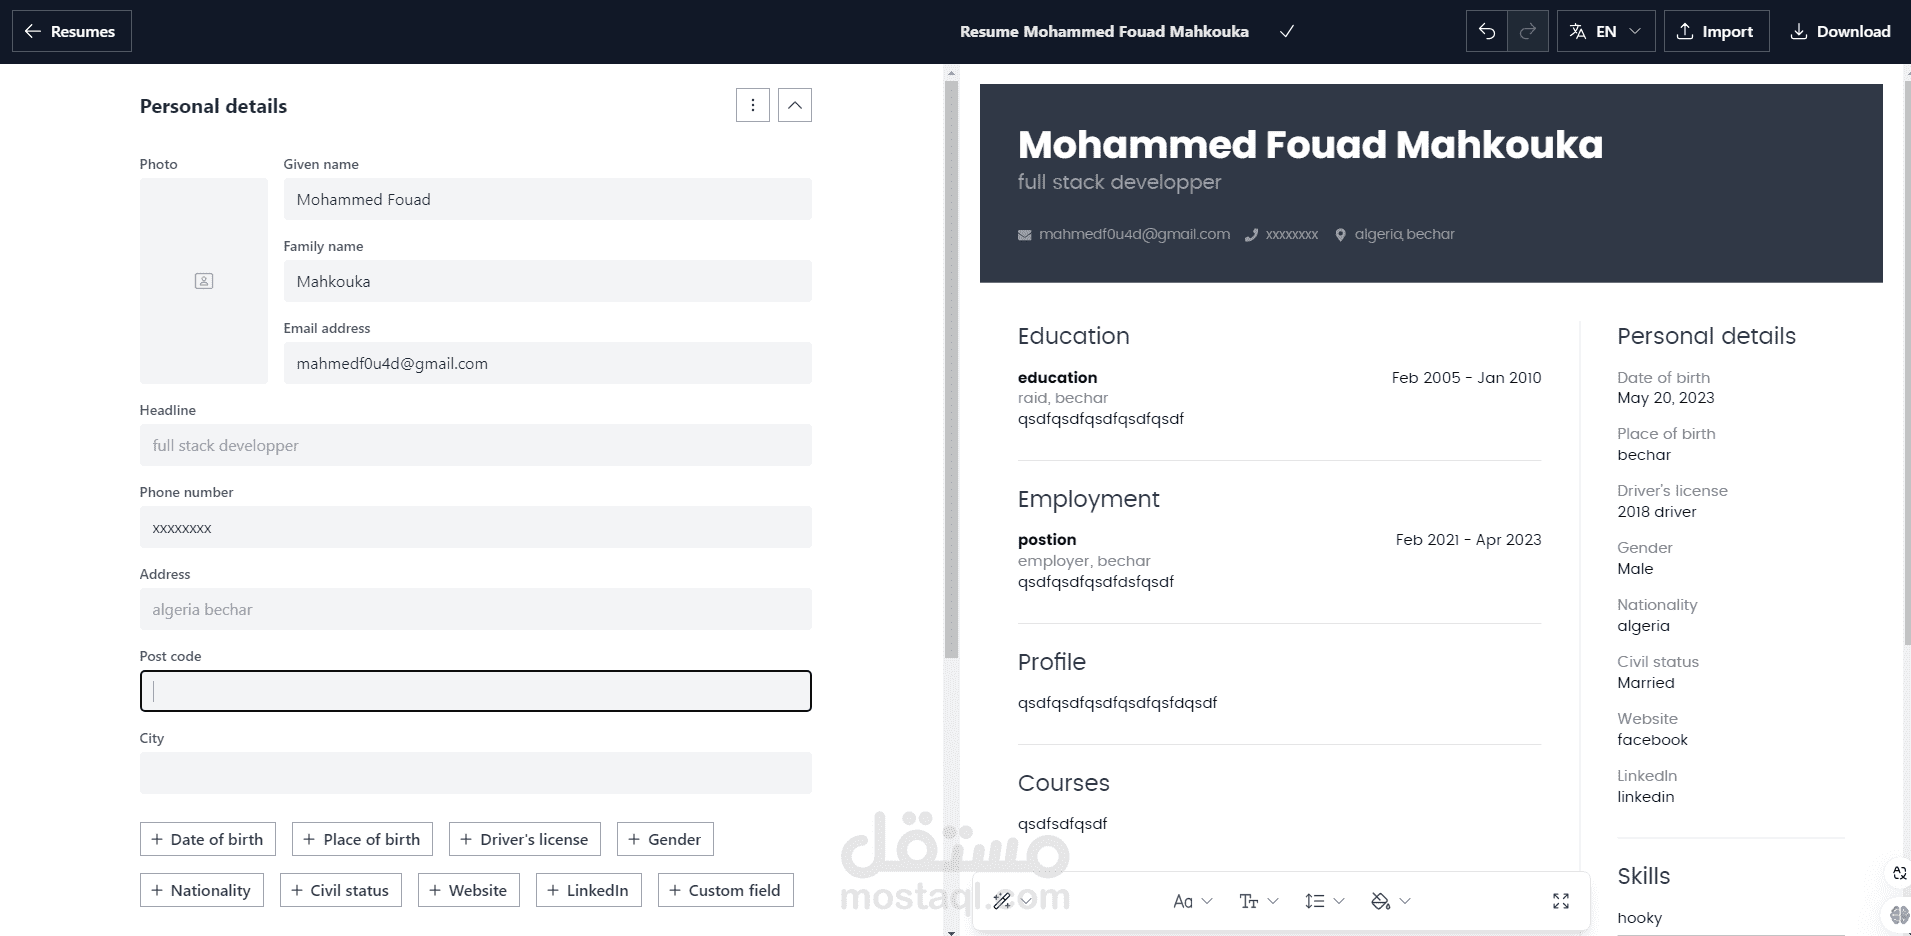Download the resume
This screenshot has height=936, width=1911.
1840,31
